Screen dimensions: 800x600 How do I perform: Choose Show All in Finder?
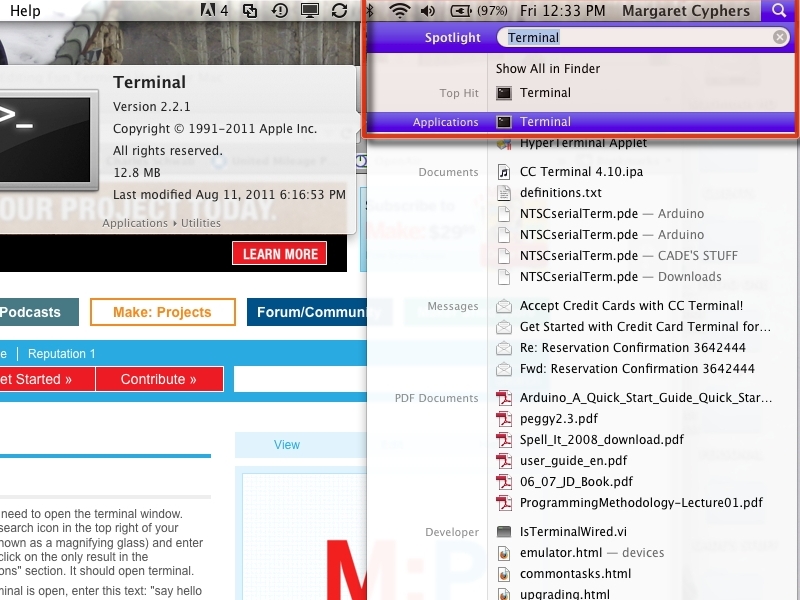click(x=547, y=68)
